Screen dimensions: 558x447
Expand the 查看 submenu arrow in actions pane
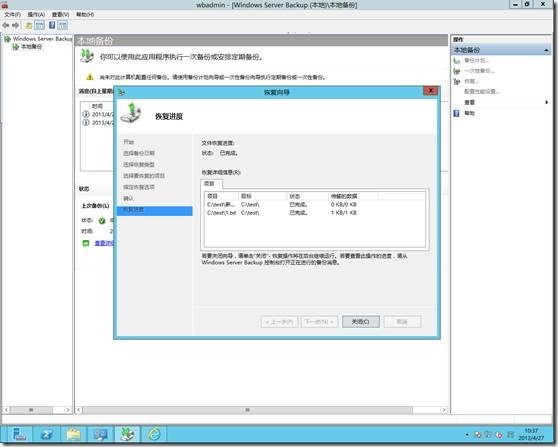547,102
